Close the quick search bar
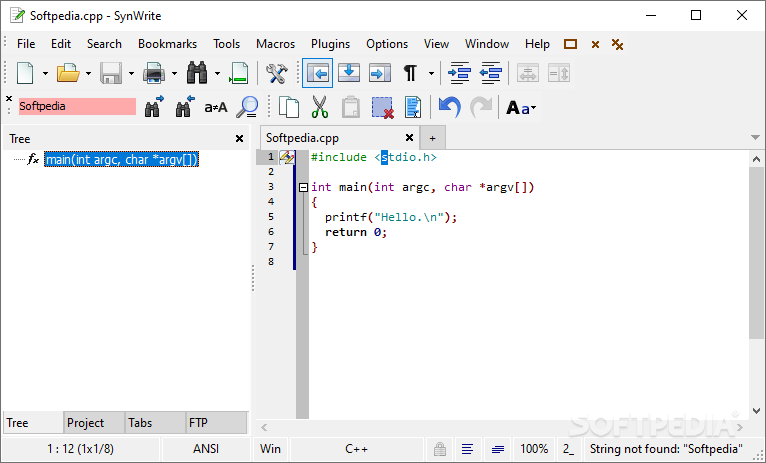 click(9, 99)
